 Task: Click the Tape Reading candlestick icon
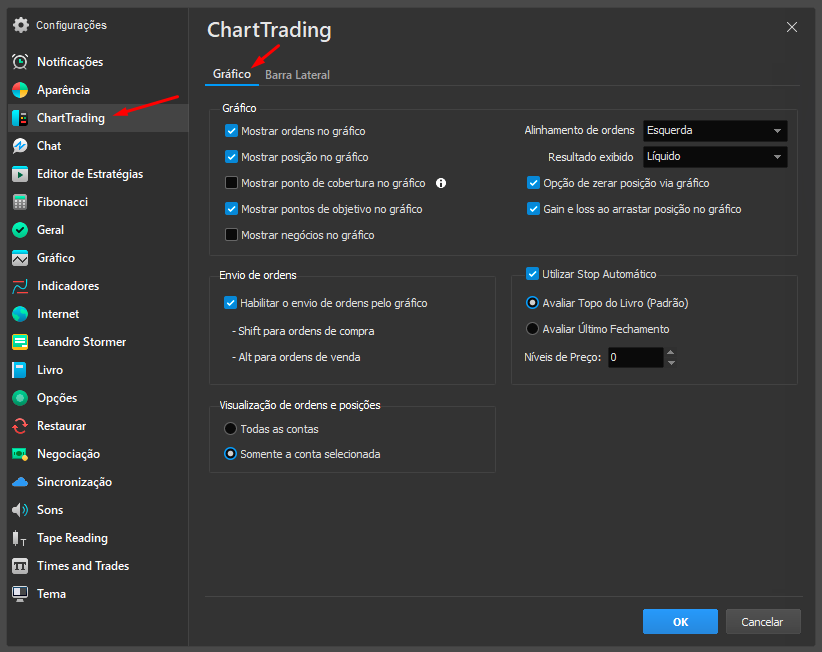tap(20, 538)
